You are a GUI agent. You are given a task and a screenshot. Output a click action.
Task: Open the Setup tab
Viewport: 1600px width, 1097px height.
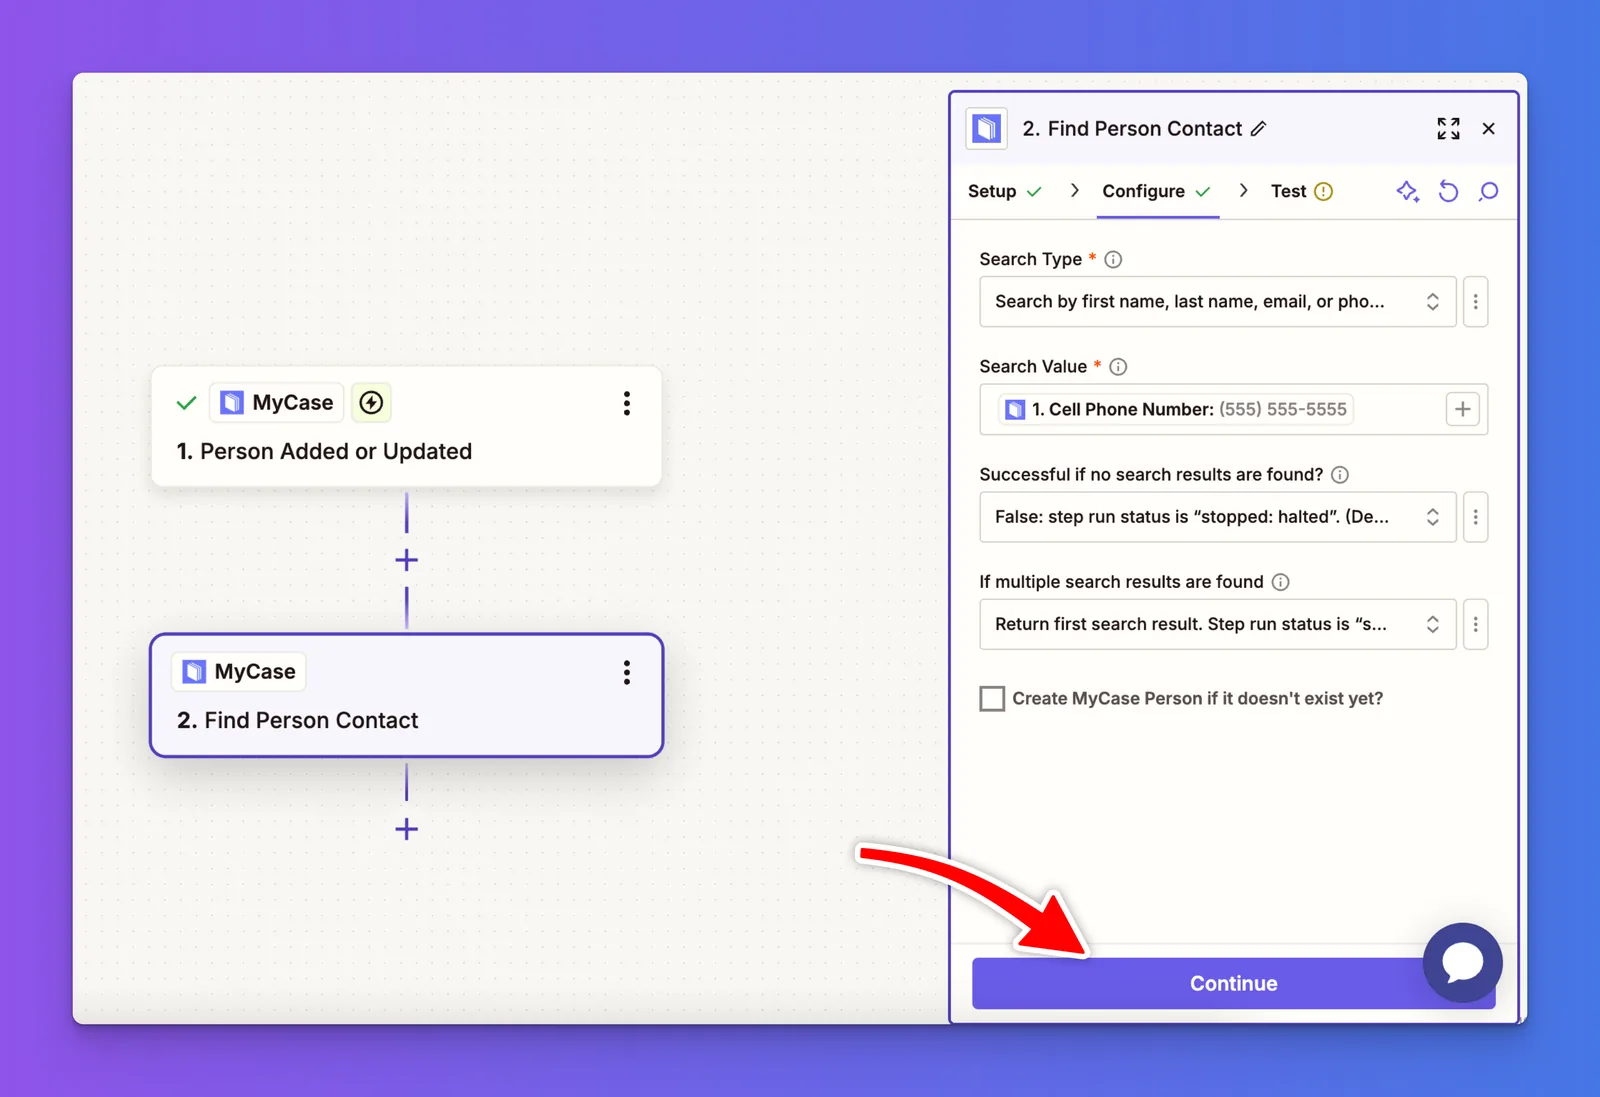(1004, 191)
